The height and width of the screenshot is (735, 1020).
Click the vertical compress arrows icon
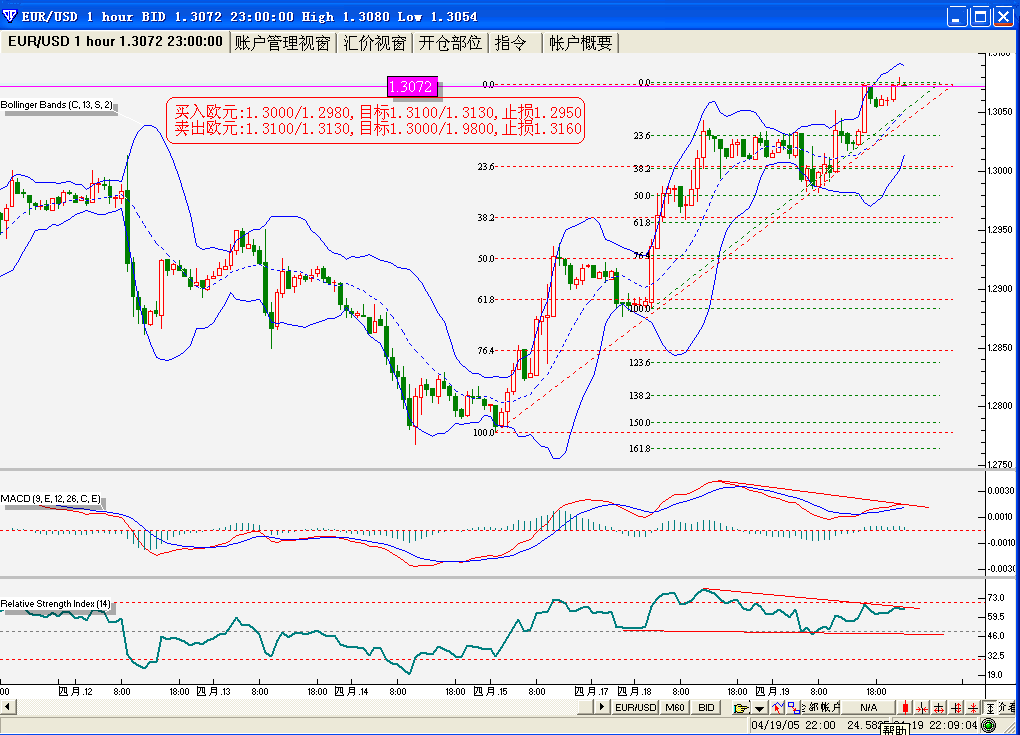973,707
